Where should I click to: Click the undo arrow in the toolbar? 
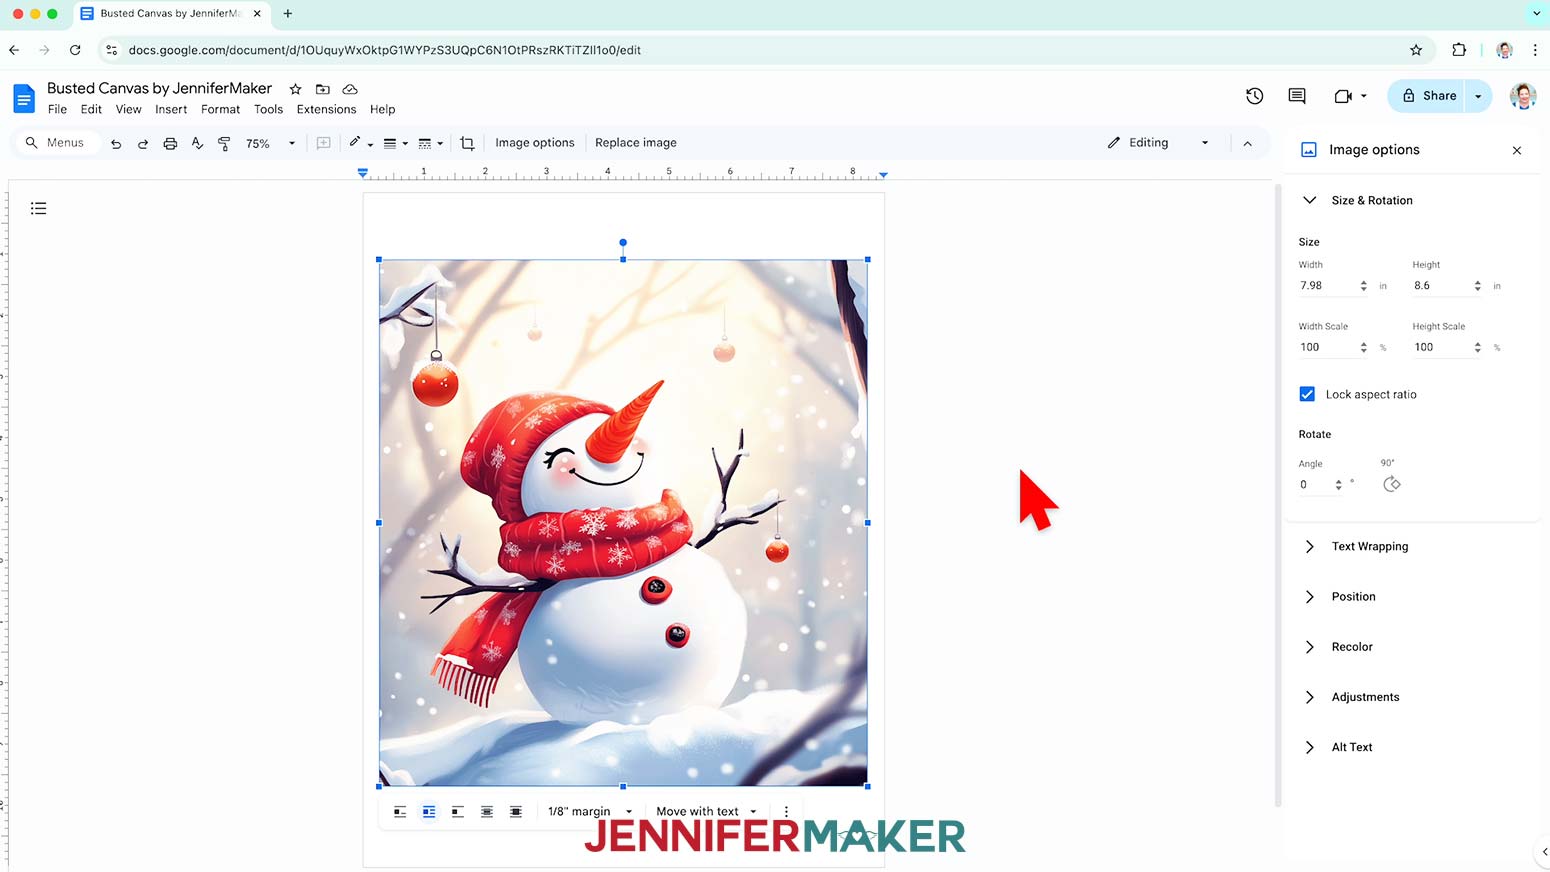click(x=116, y=143)
